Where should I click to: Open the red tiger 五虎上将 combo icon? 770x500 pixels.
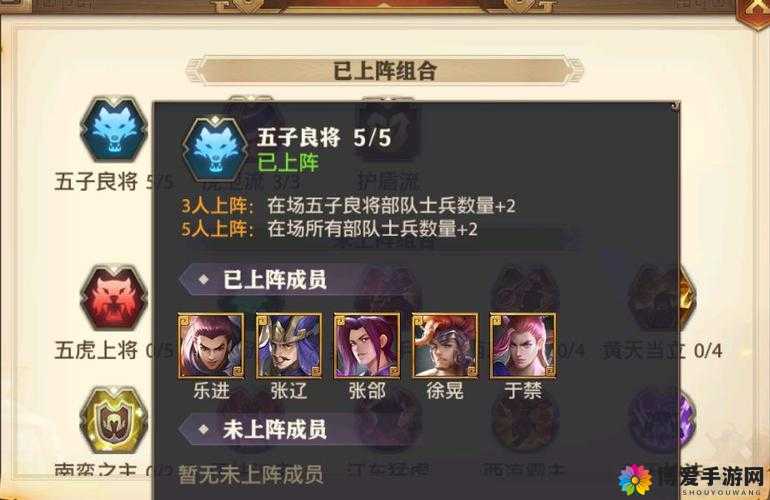coord(114,298)
